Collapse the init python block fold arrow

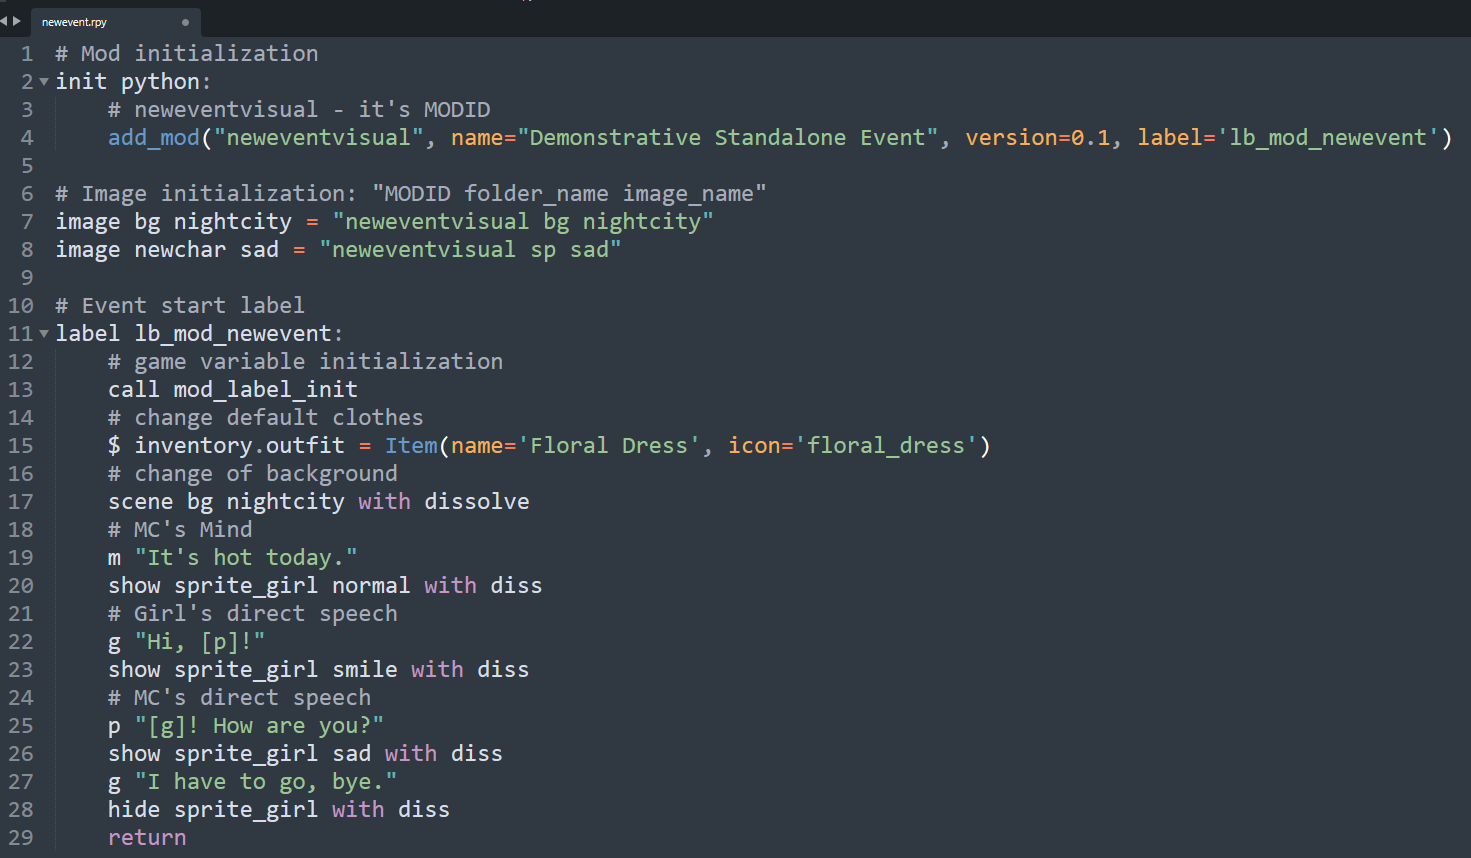click(x=44, y=82)
